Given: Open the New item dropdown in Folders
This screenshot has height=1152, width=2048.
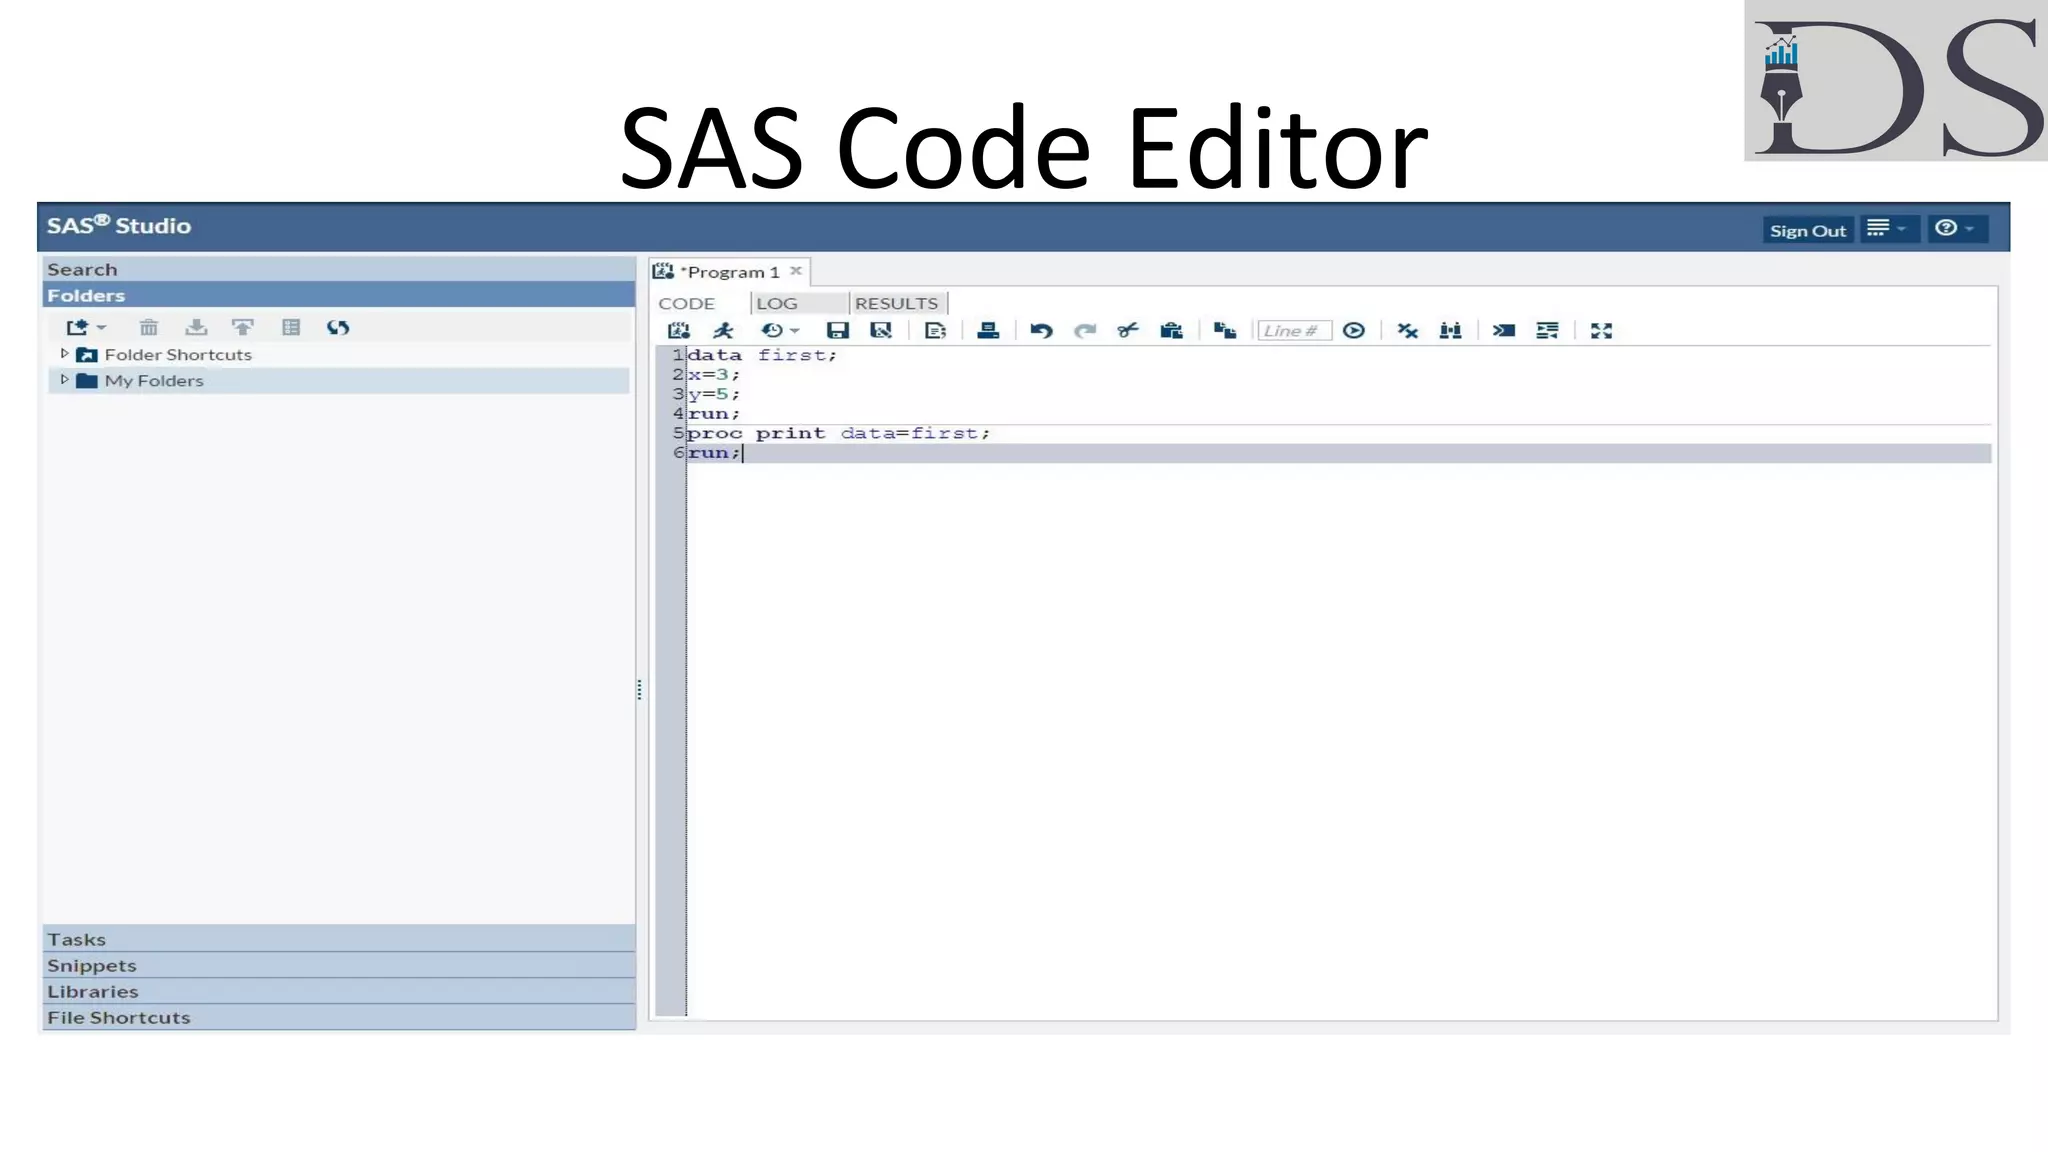Looking at the screenshot, I should 101,328.
